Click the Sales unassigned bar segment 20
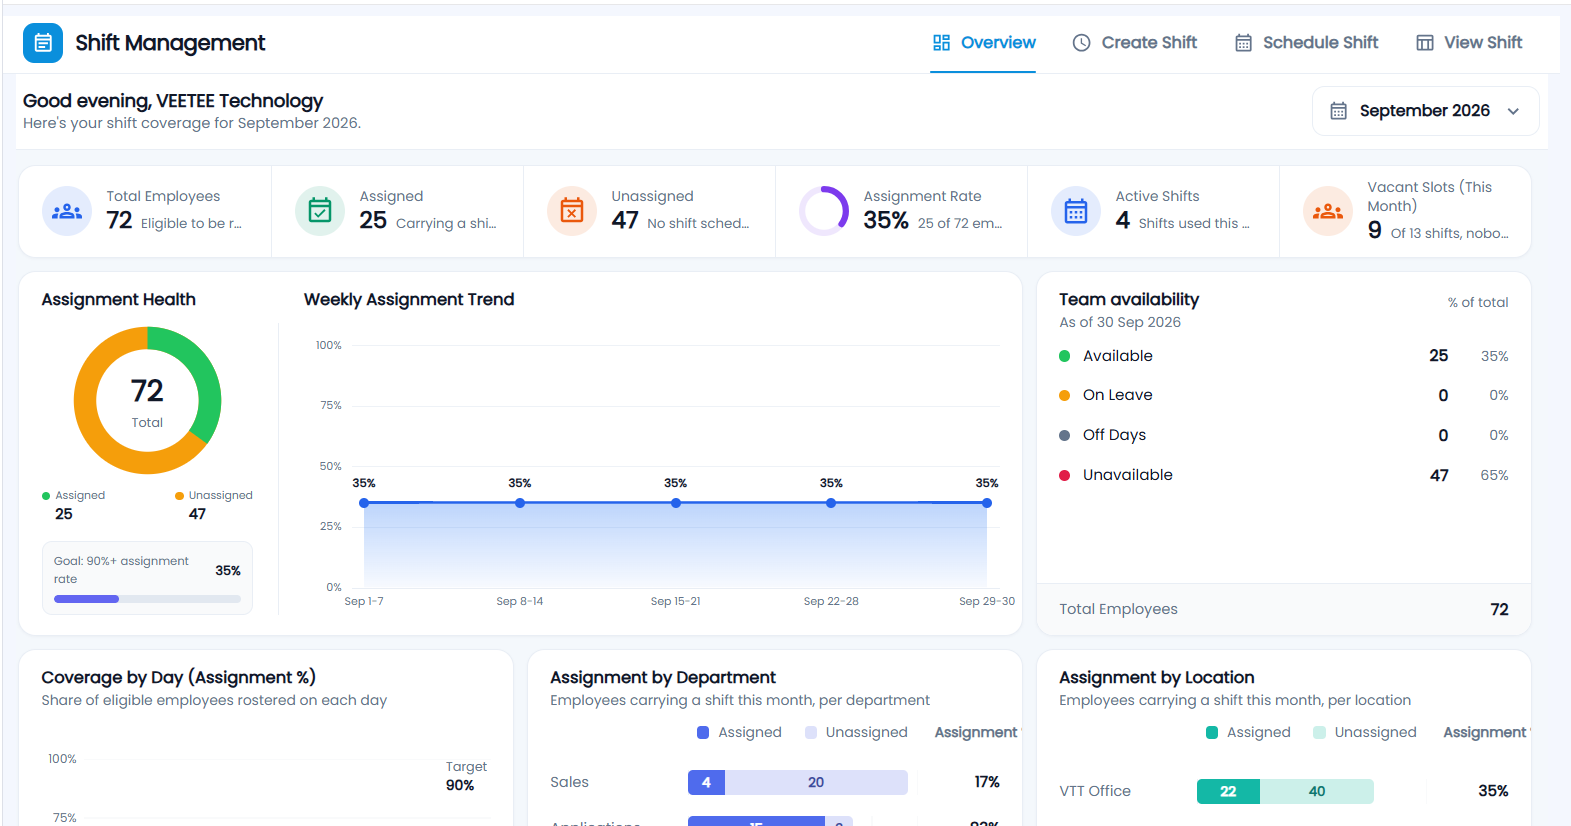This screenshot has width=1571, height=826. (816, 782)
